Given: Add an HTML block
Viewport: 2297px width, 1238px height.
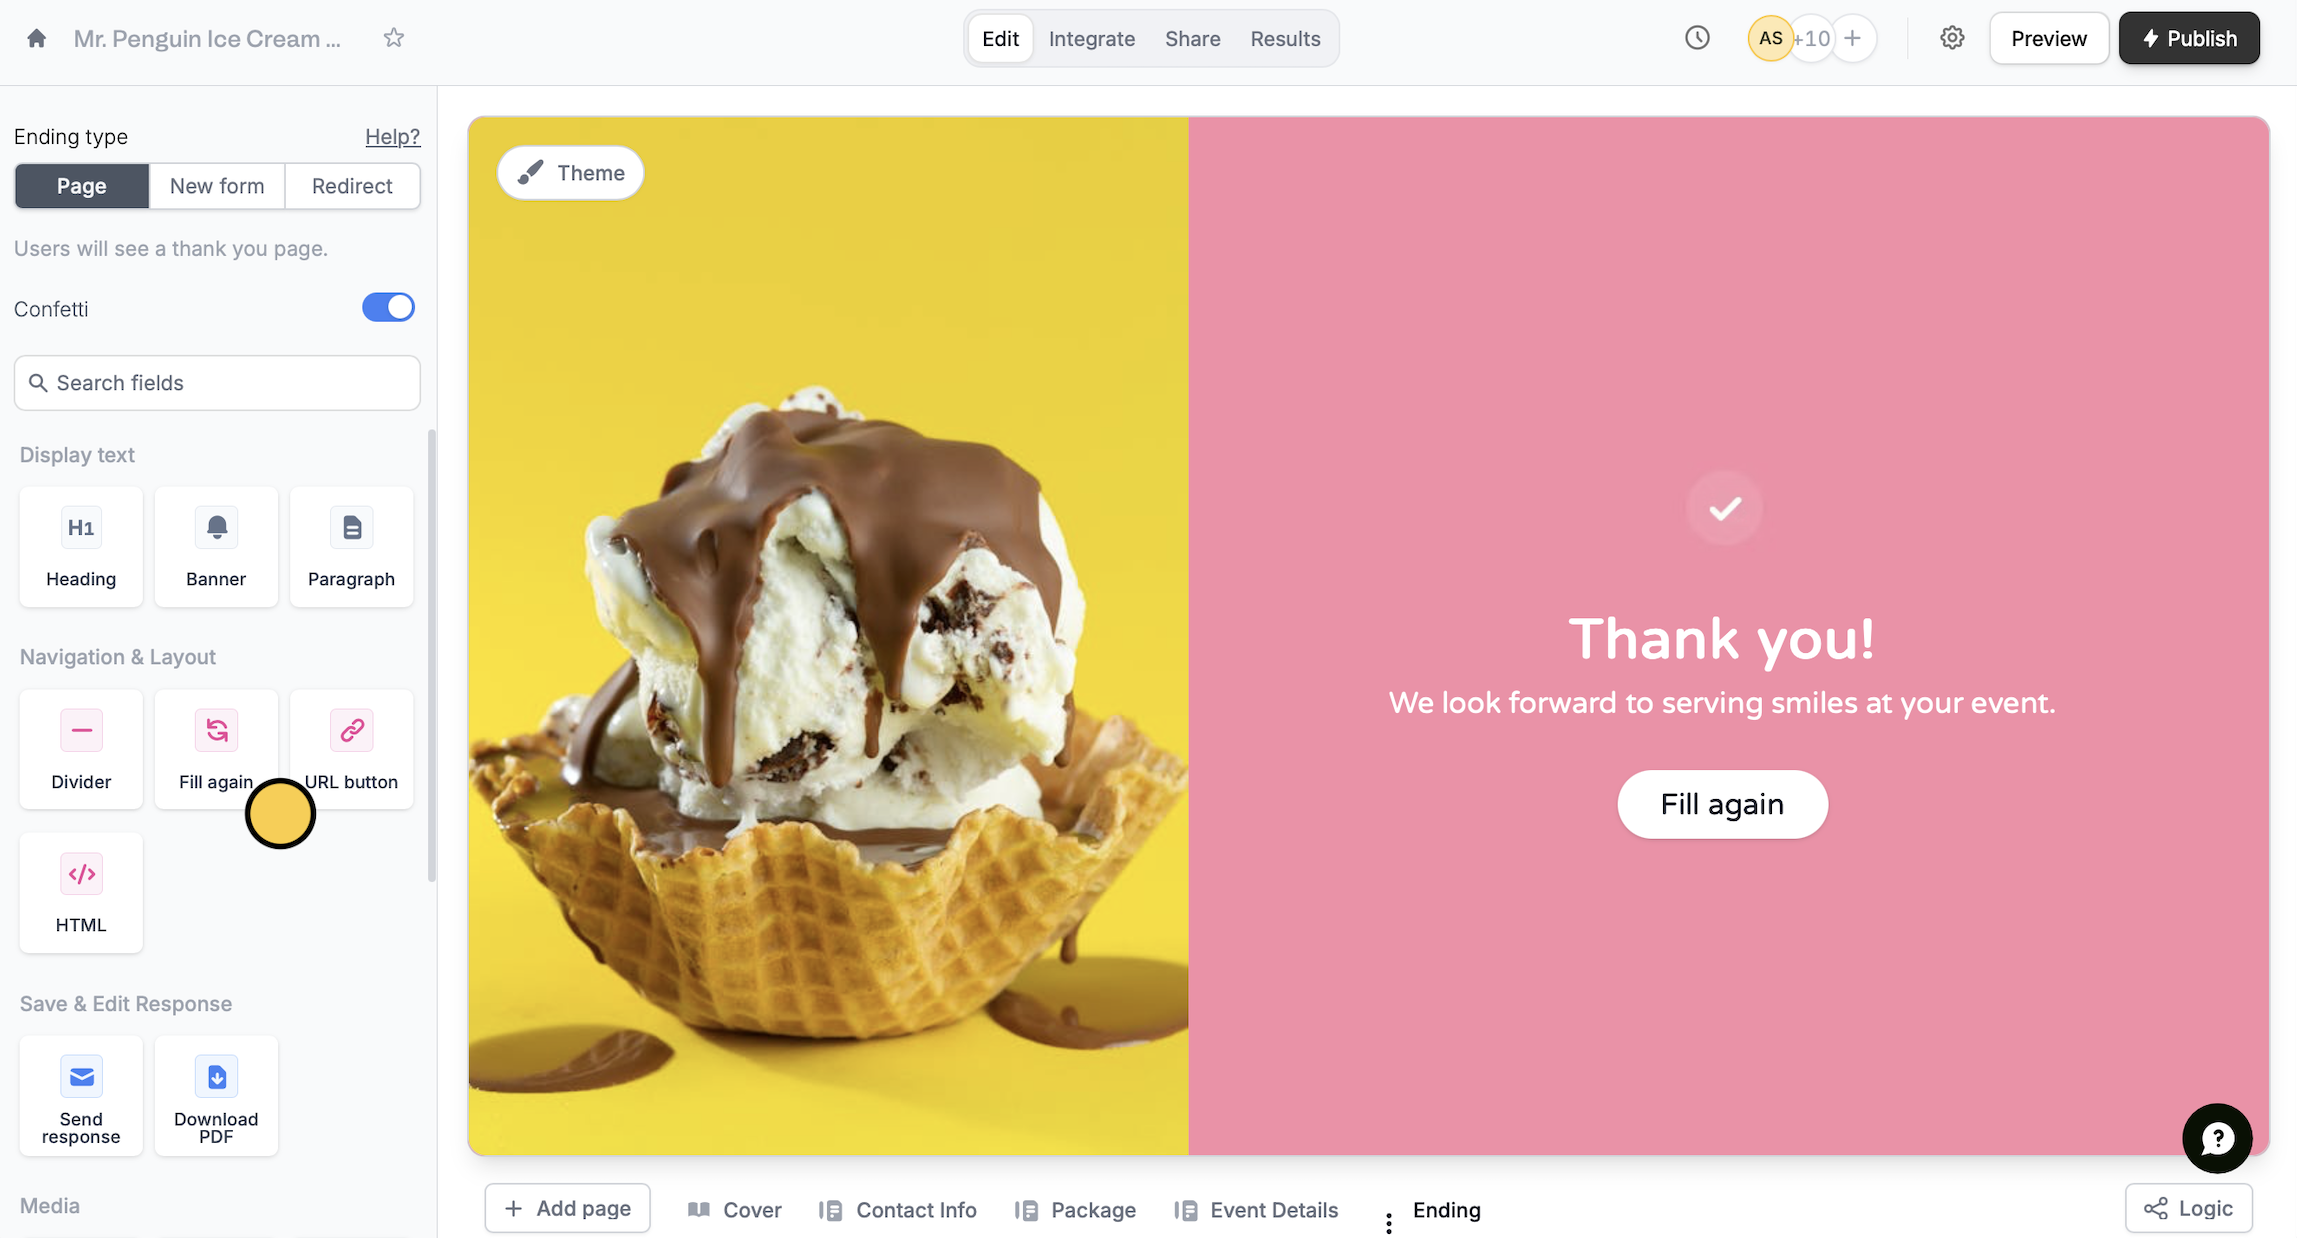Looking at the screenshot, I should click(81, 892).
